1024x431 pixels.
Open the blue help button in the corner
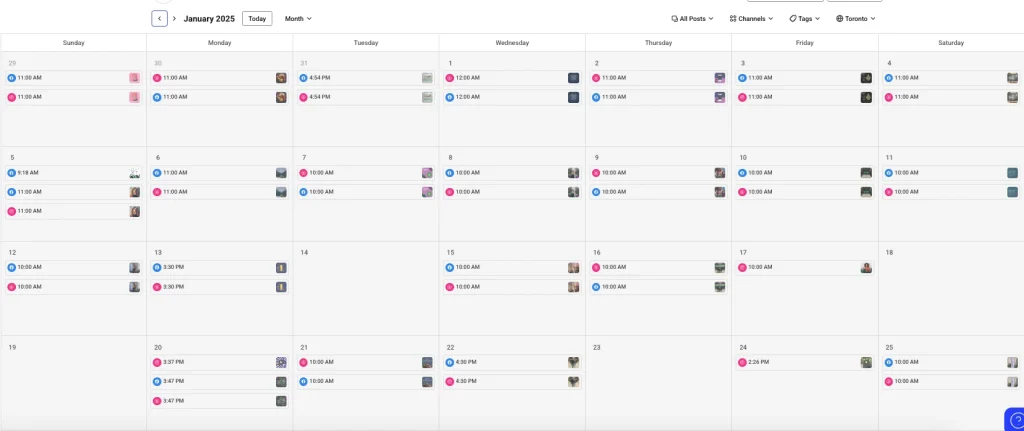pos(1015,420)
